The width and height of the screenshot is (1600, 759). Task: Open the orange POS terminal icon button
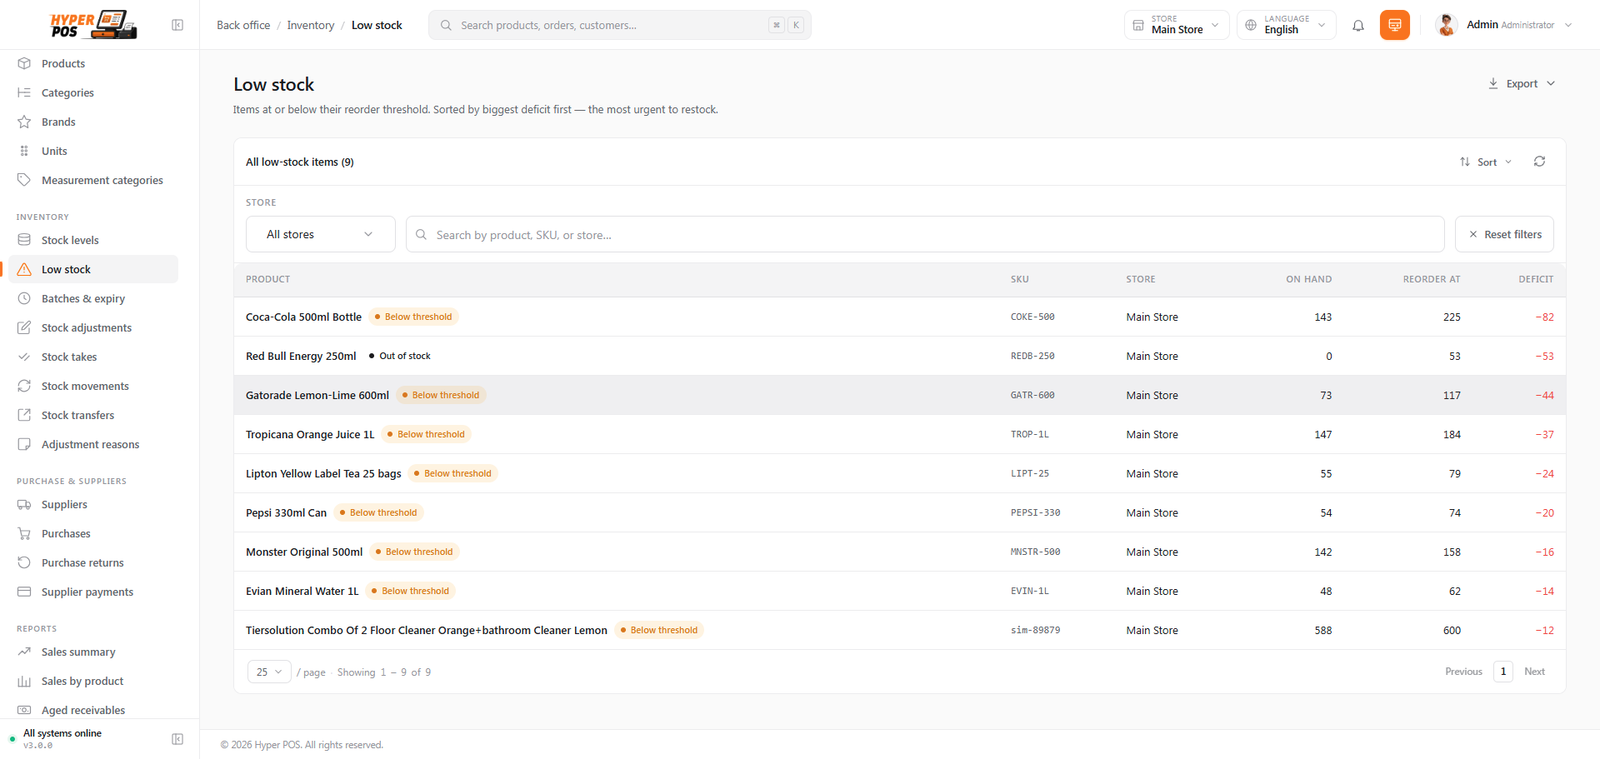pos(1394,25)
